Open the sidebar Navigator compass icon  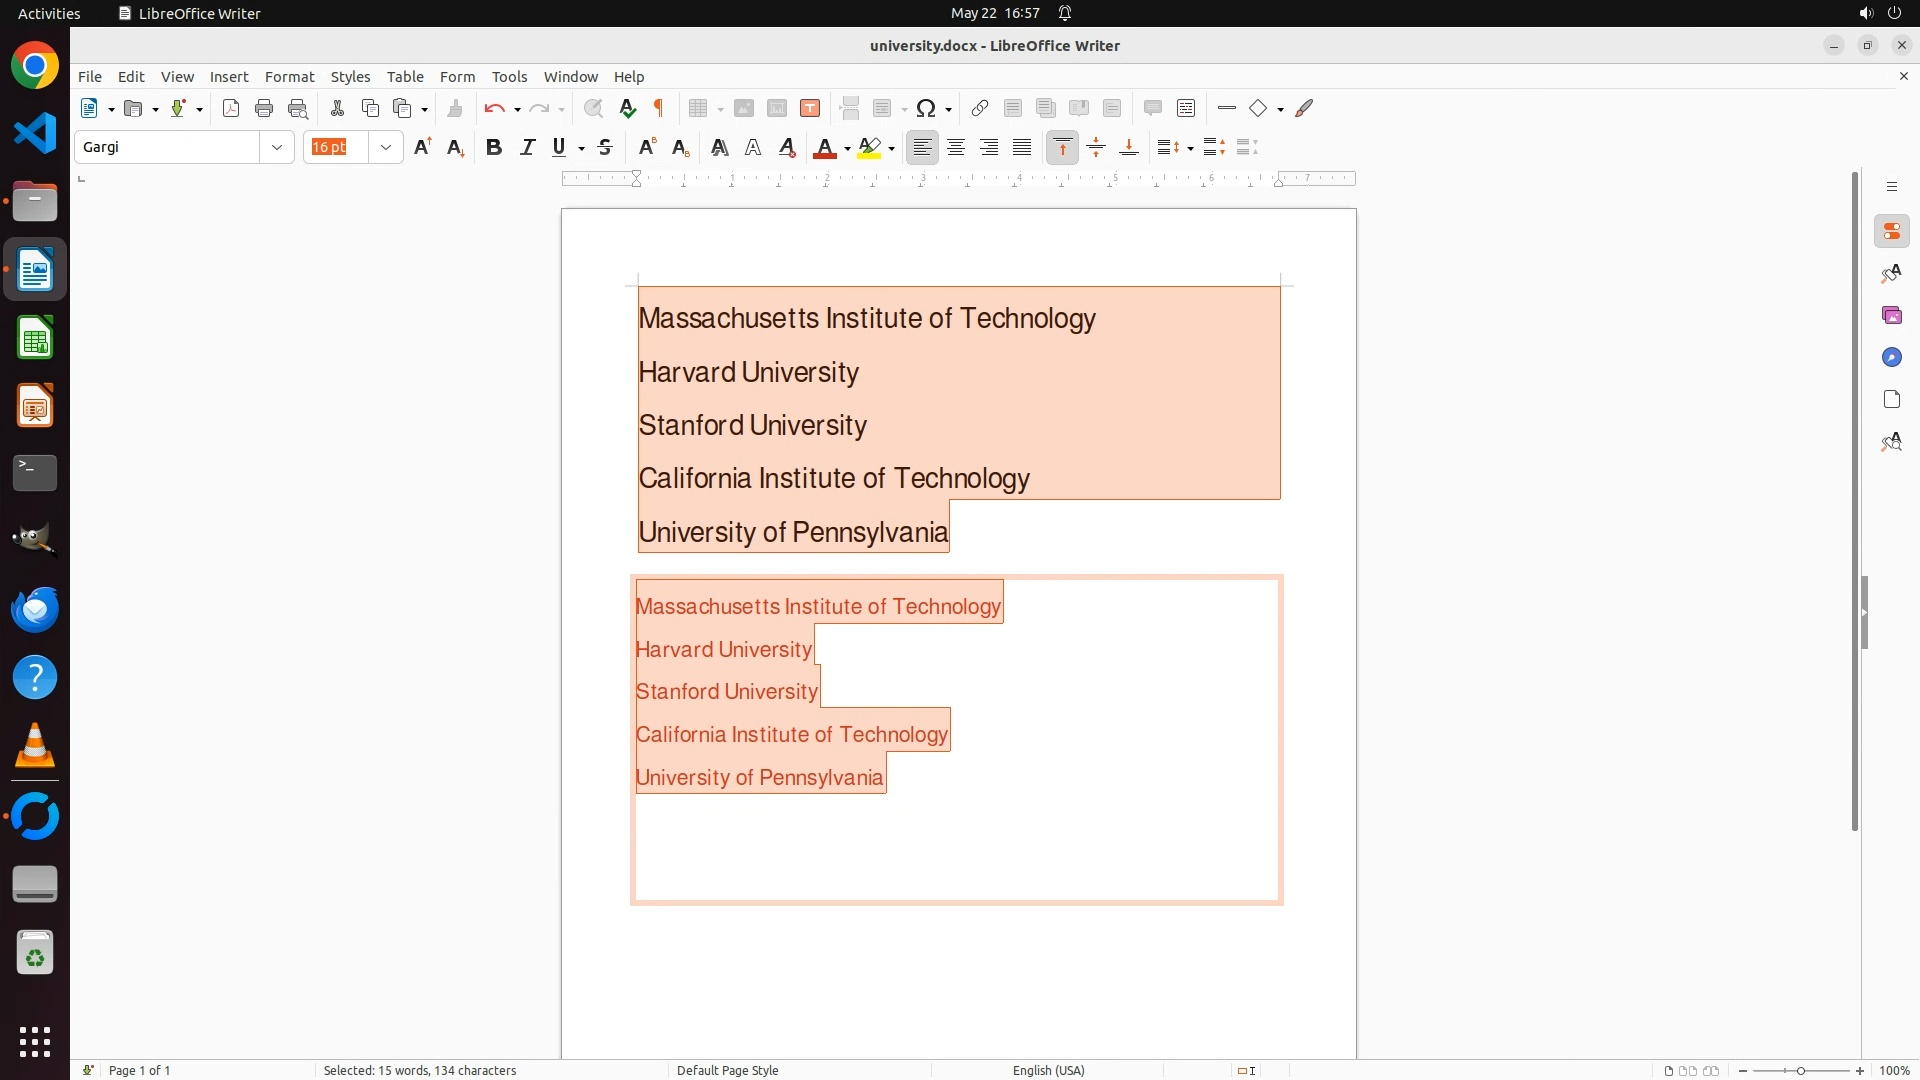tap(1891, 358)
